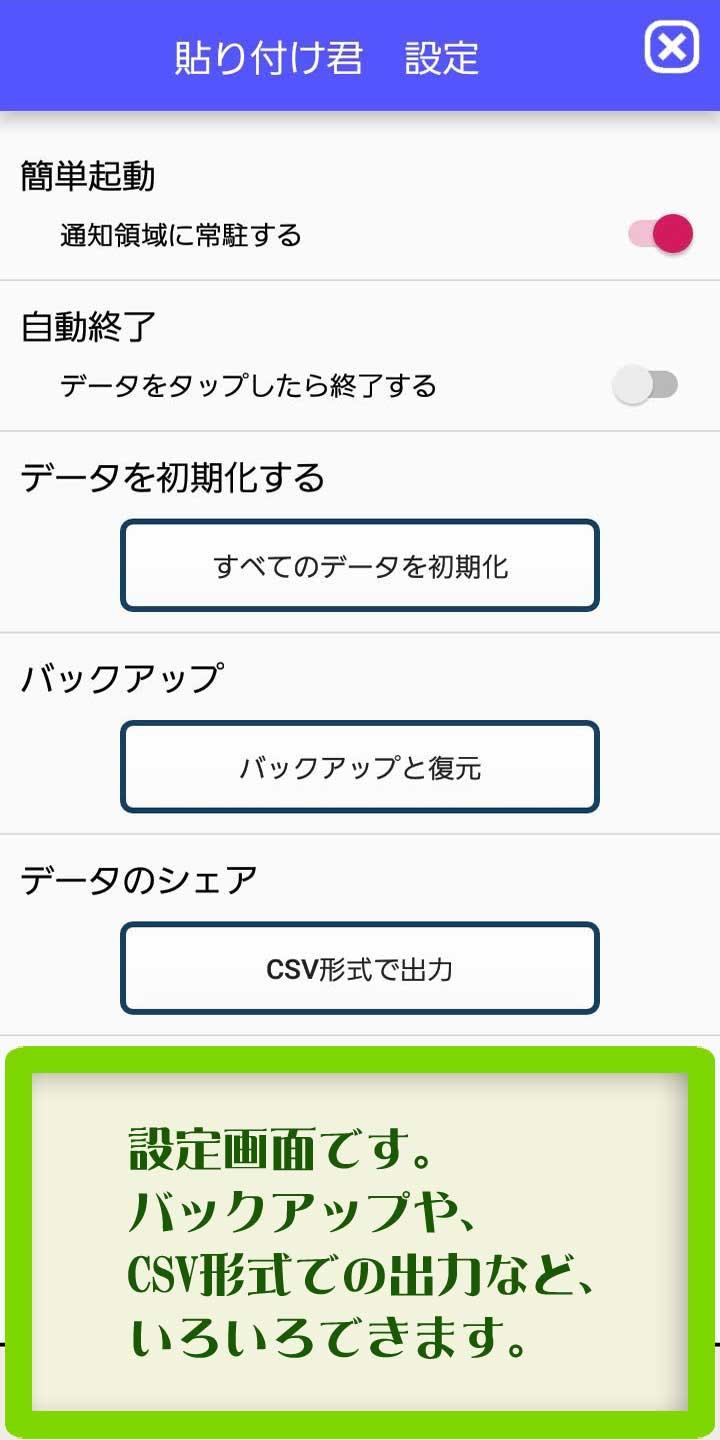This screenshot has height=1440, width=720.
Task: Click the purple header bar left of title
Action: click(80, 55)
